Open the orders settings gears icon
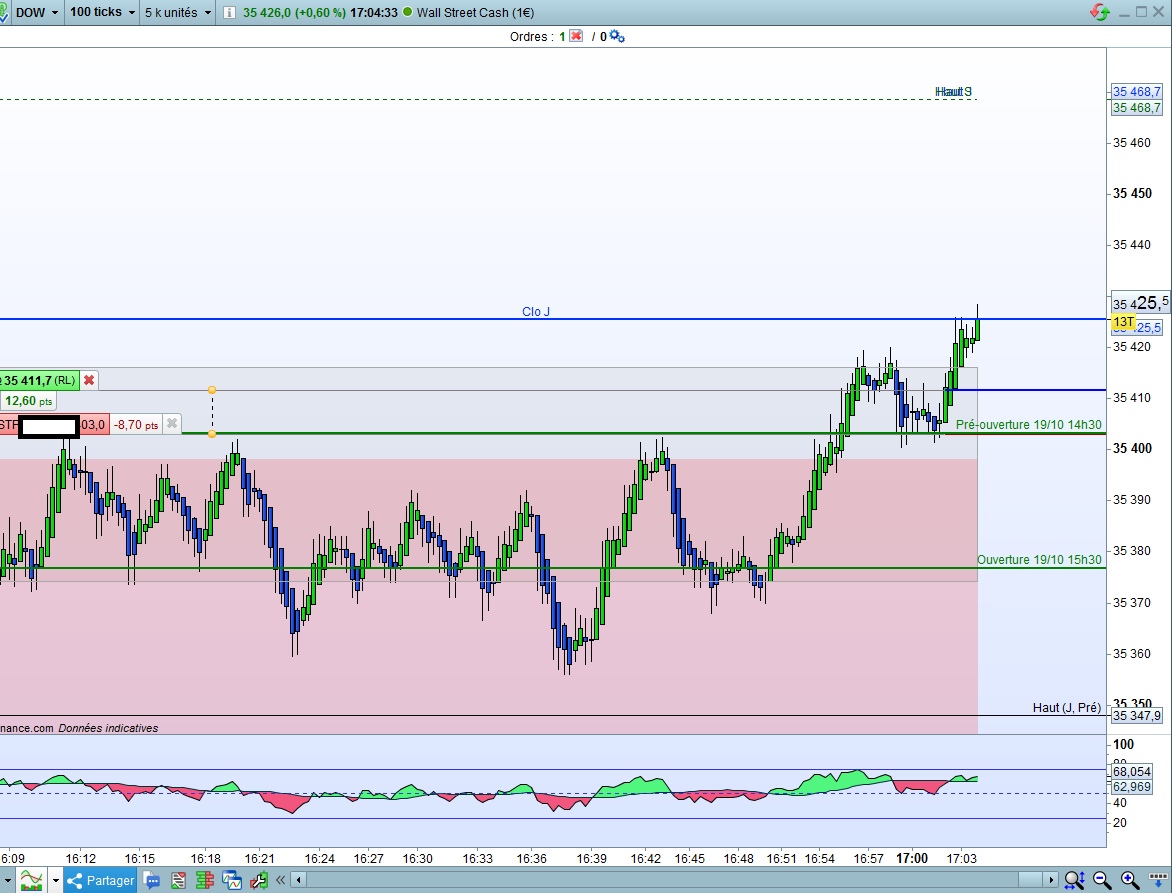 617,36
